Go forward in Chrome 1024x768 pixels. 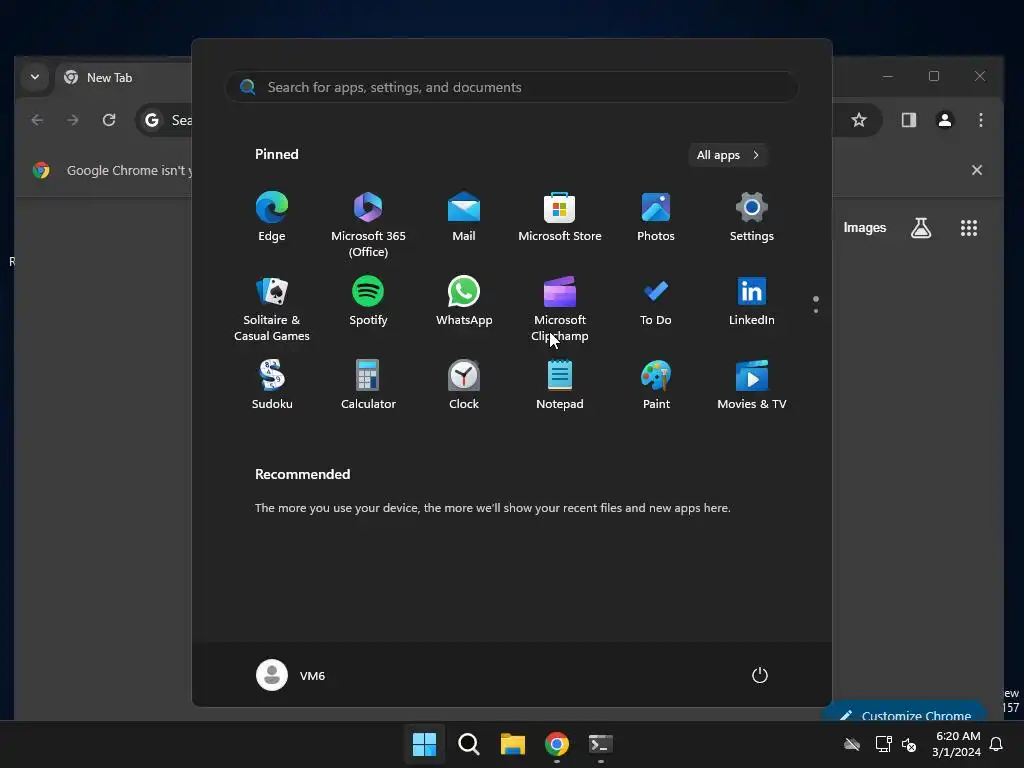[72, 120]
